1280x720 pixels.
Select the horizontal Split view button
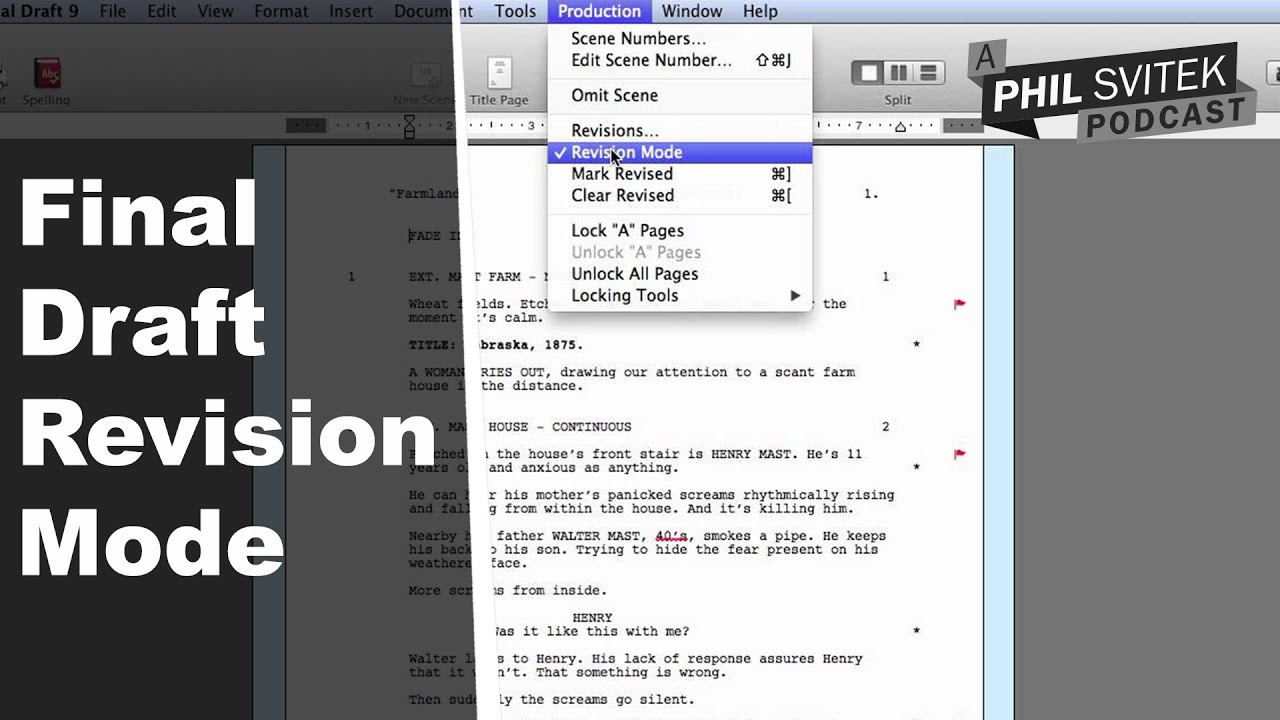pyautogui.click(x=928, y=73)
